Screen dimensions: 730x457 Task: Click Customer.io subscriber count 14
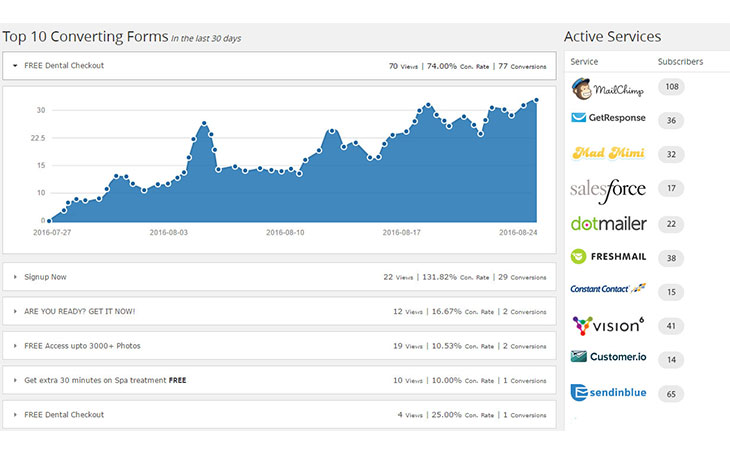(x=671, y=360)
